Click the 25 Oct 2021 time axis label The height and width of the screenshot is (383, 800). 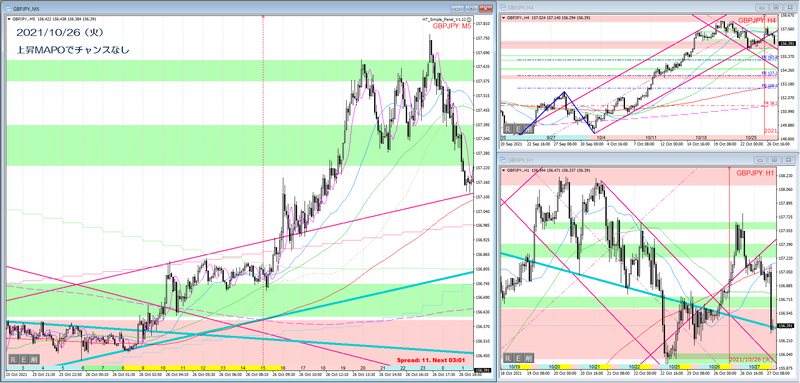(15, 375)
